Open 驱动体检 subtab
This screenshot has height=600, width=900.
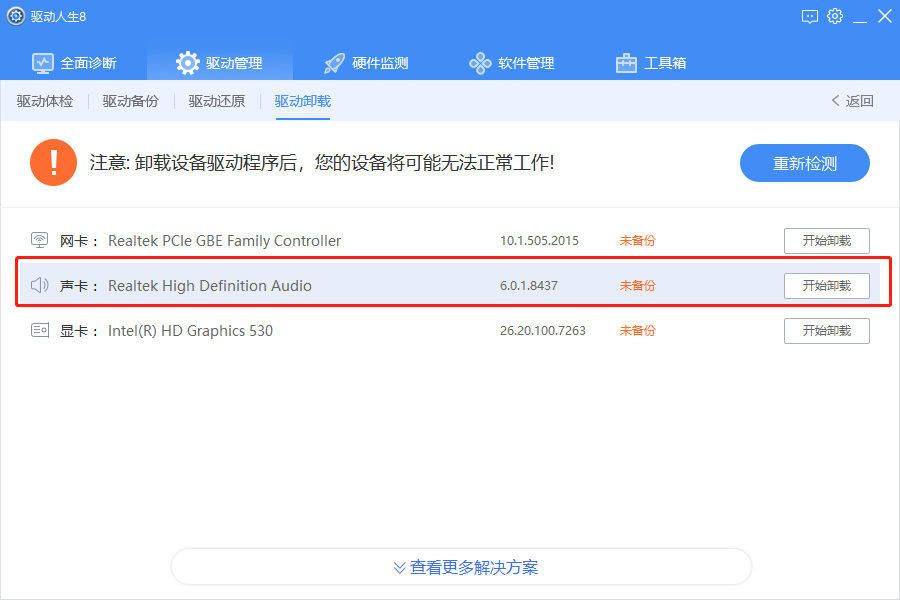45,101
